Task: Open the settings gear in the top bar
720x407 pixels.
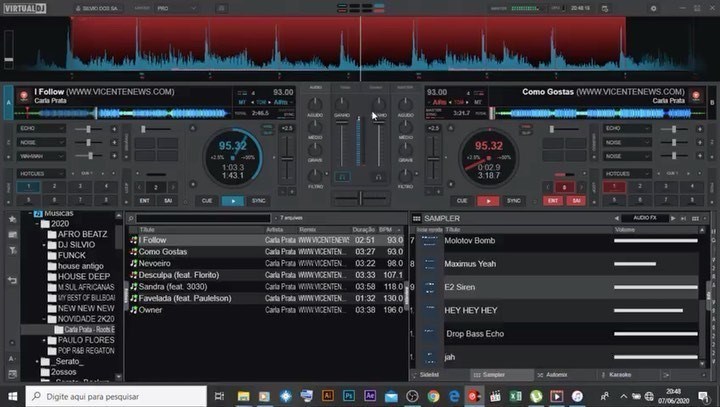Action: coord(653,8)
